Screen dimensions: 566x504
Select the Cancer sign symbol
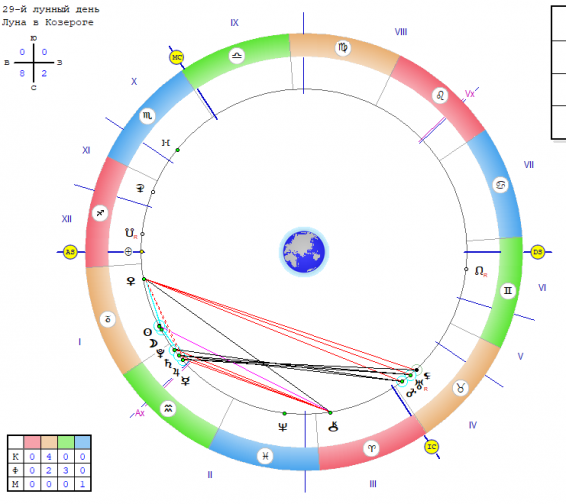point(500,185)
